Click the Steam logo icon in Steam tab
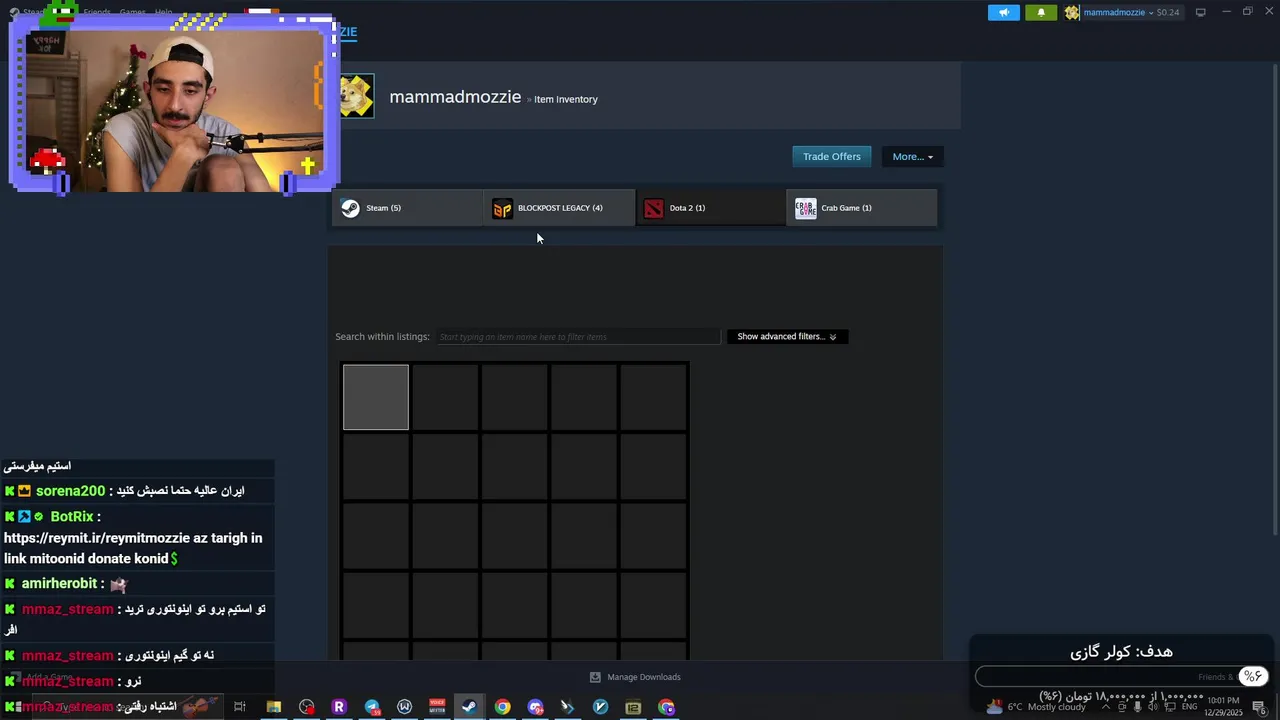Image resolution: width=1280 pixels, height=720 pixels. coord(350,208)
